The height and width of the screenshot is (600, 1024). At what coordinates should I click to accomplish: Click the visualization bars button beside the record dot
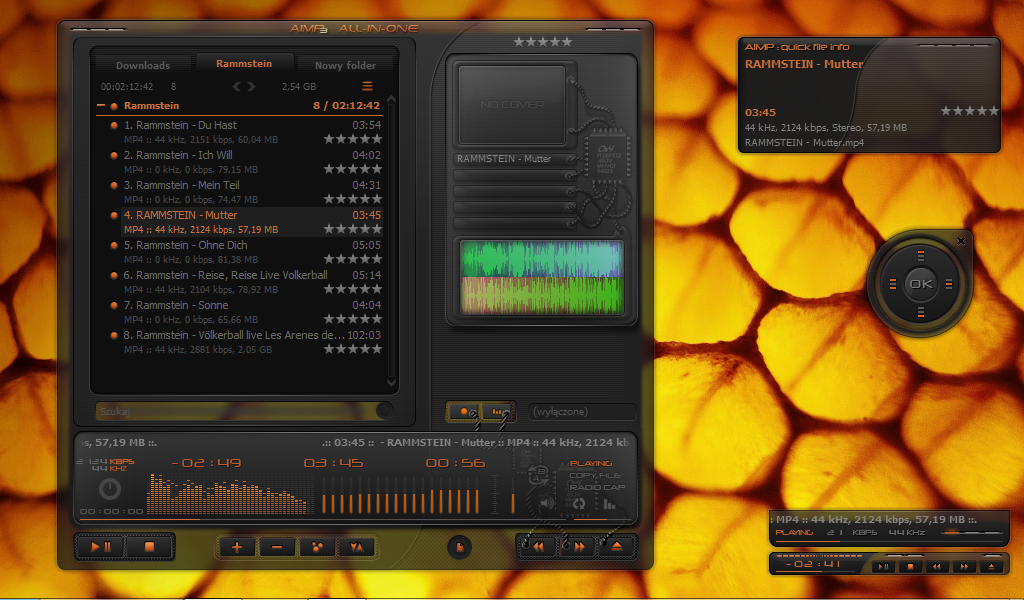tap(497, 412)
